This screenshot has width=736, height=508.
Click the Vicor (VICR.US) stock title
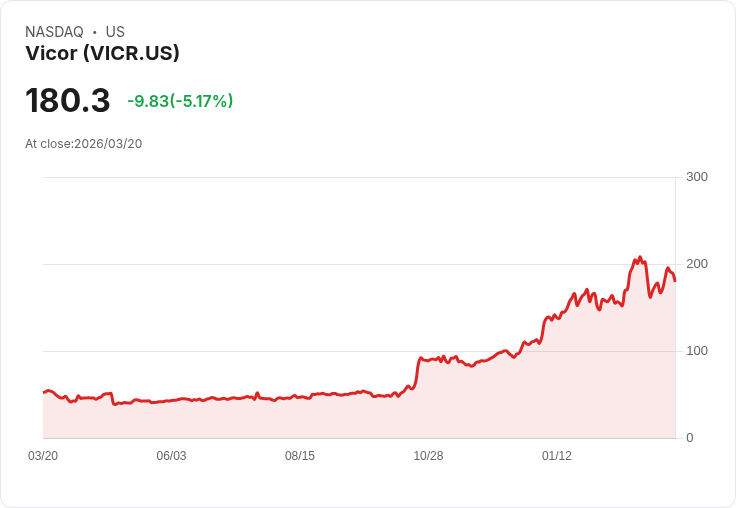(102, 53)
